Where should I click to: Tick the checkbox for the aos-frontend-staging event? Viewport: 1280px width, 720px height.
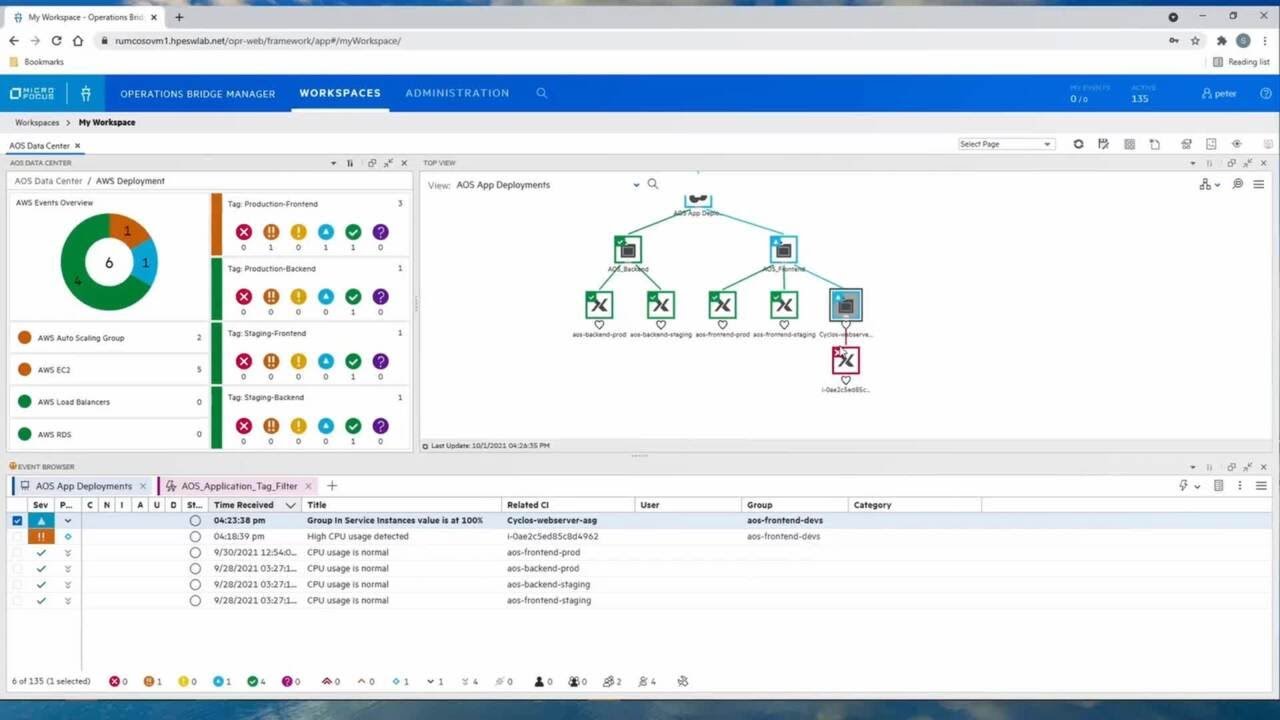[17, 600]
